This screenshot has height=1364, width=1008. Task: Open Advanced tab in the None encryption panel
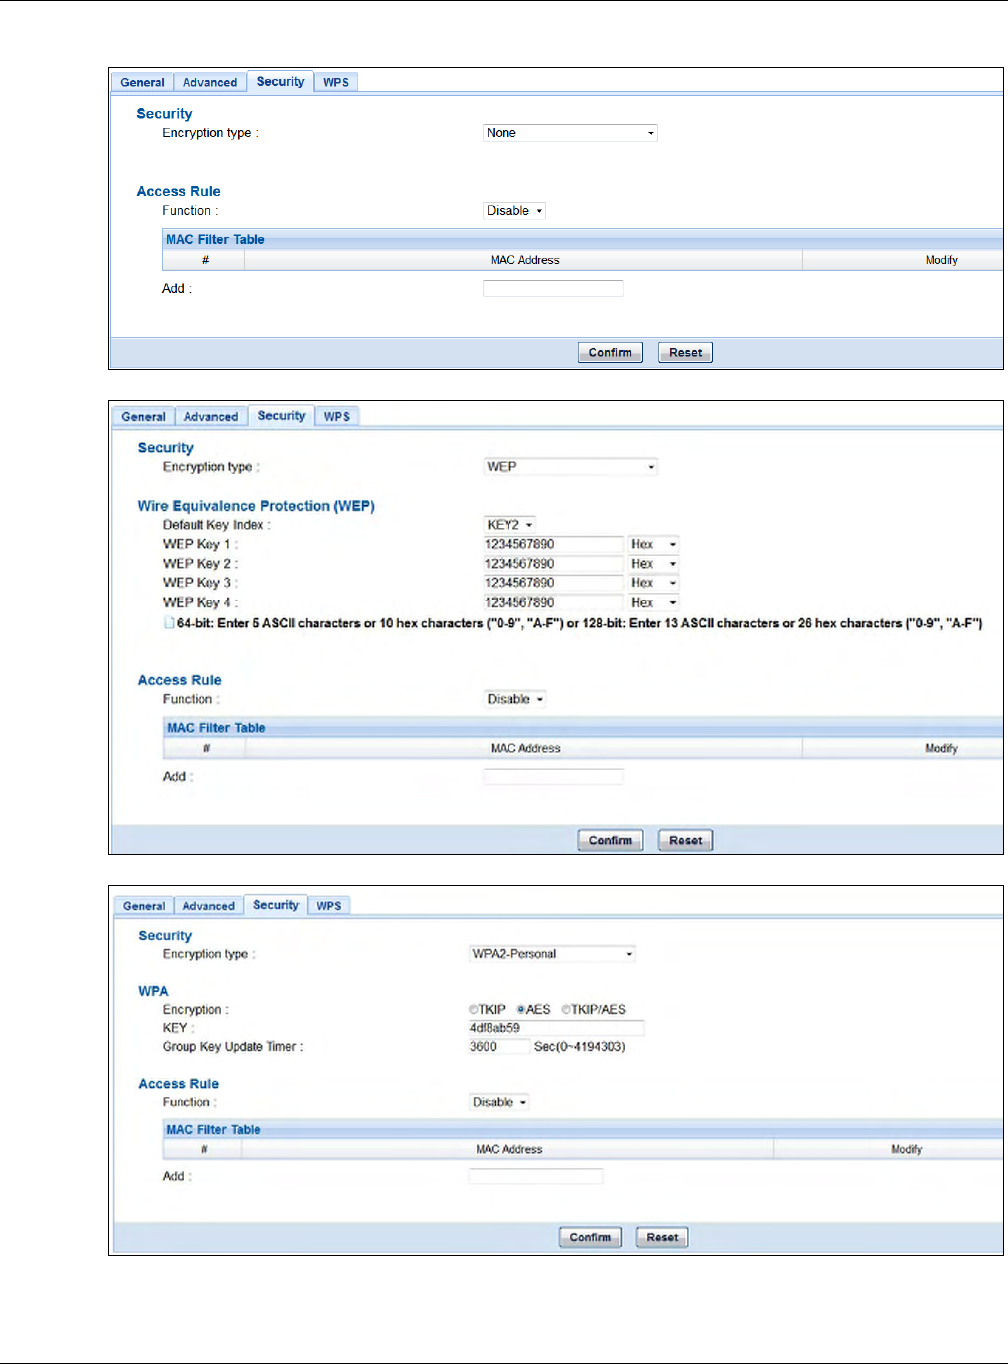(x=210, y=83)
